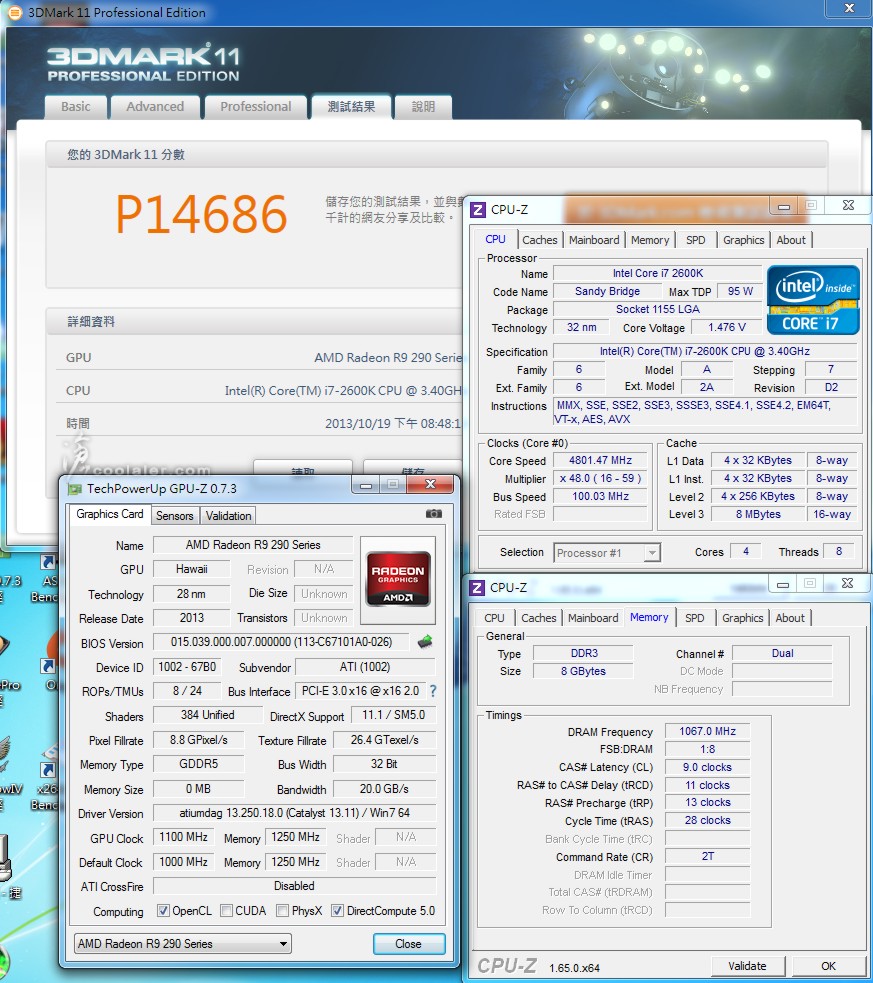This screenshot has width=873, height=983.
Task: Click the bus interface question mark icon
Action: coord(433,691)
